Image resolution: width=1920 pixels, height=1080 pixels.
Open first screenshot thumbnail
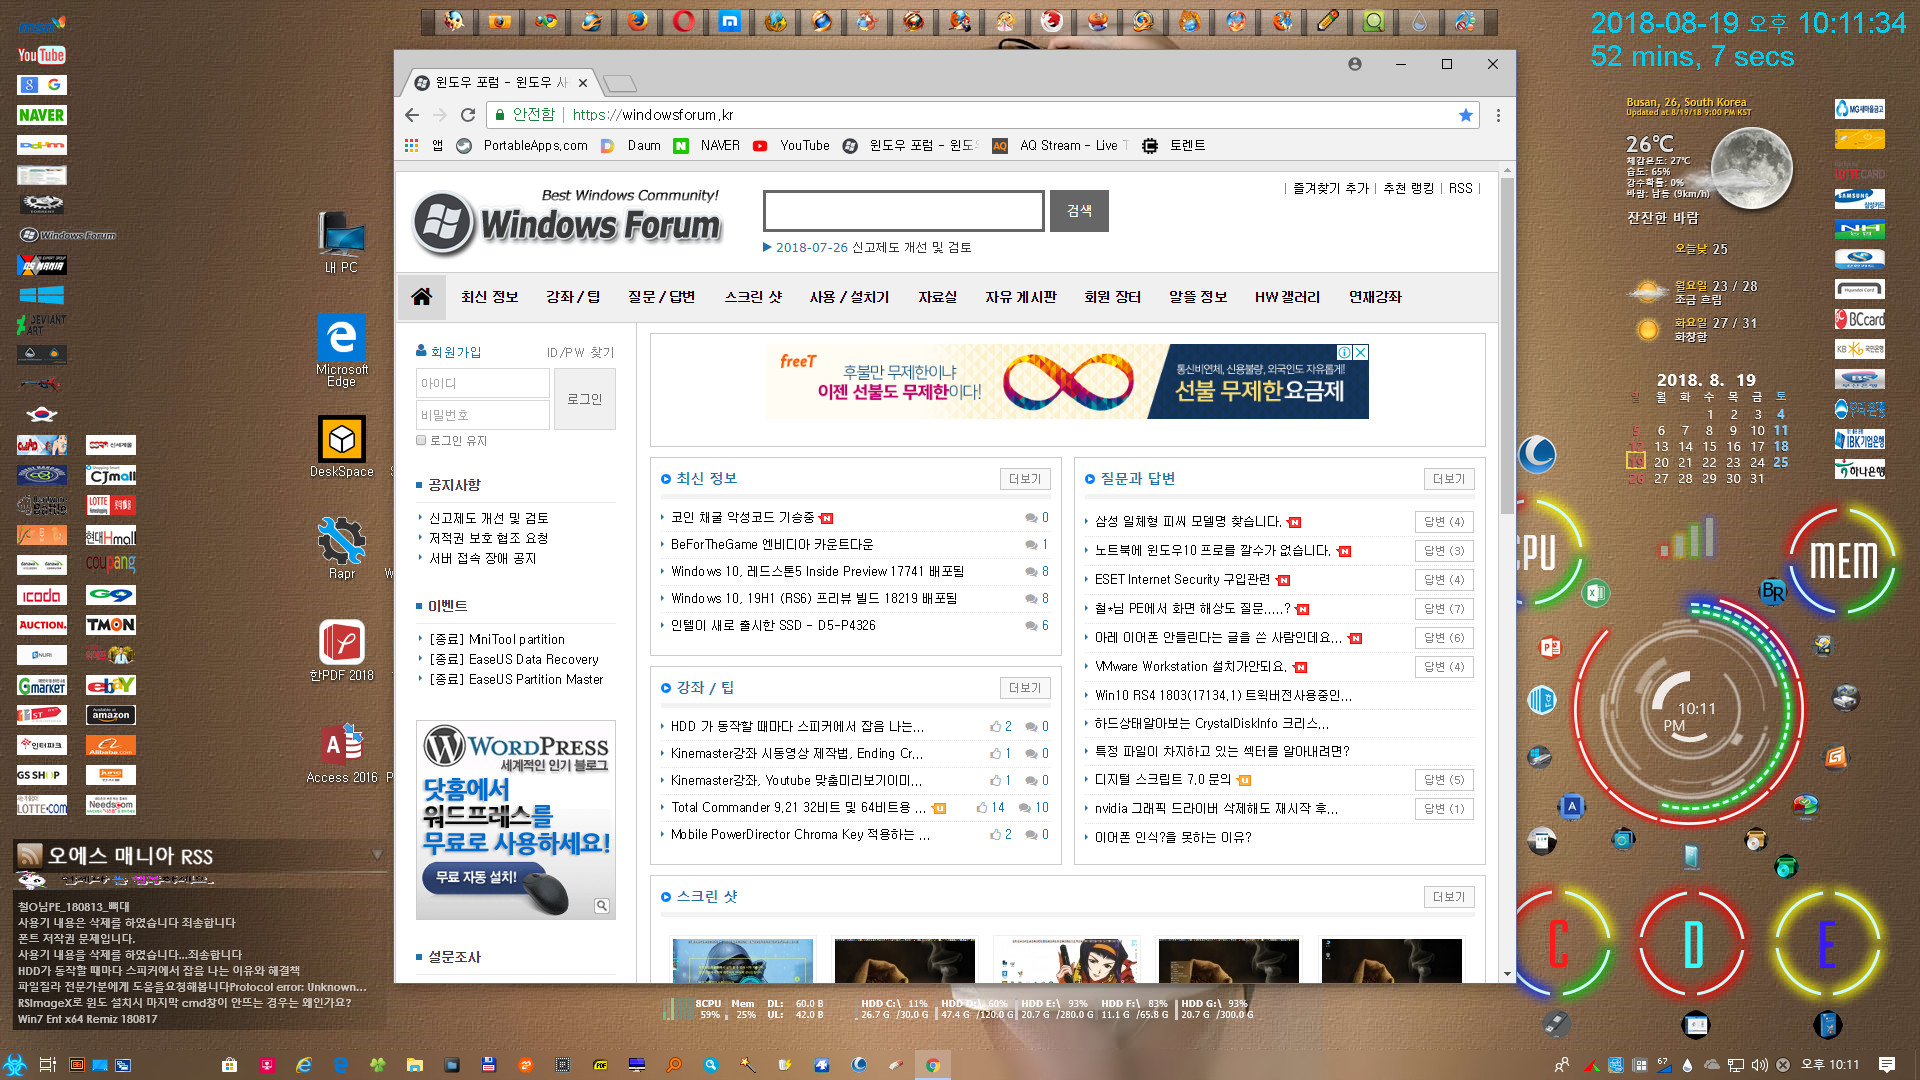click(742, 960)
